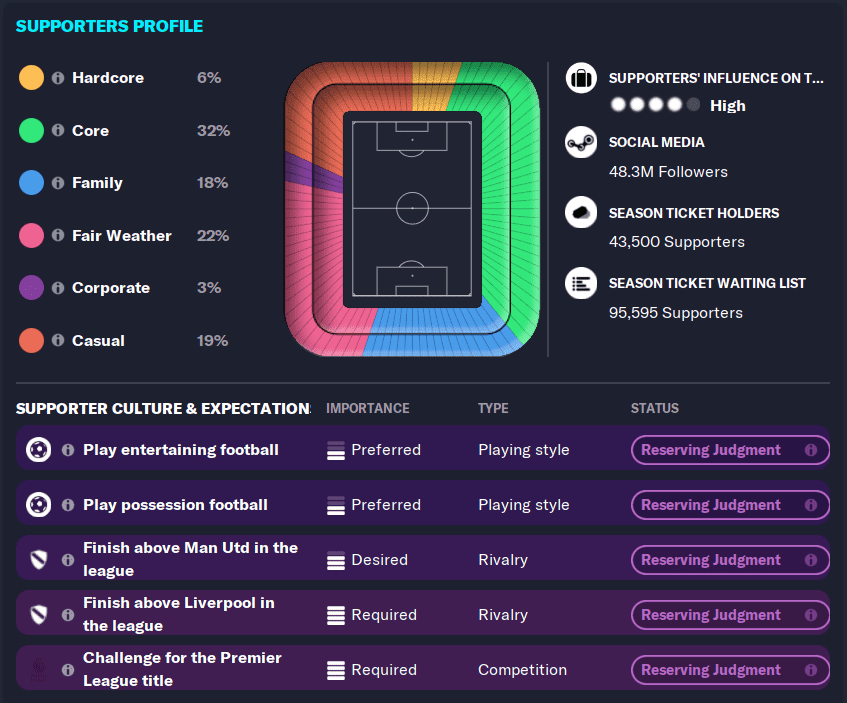This screenshot has width=847, height=703.
Task: Click the stadium pitch diagram center
Action: coord(412,208)
